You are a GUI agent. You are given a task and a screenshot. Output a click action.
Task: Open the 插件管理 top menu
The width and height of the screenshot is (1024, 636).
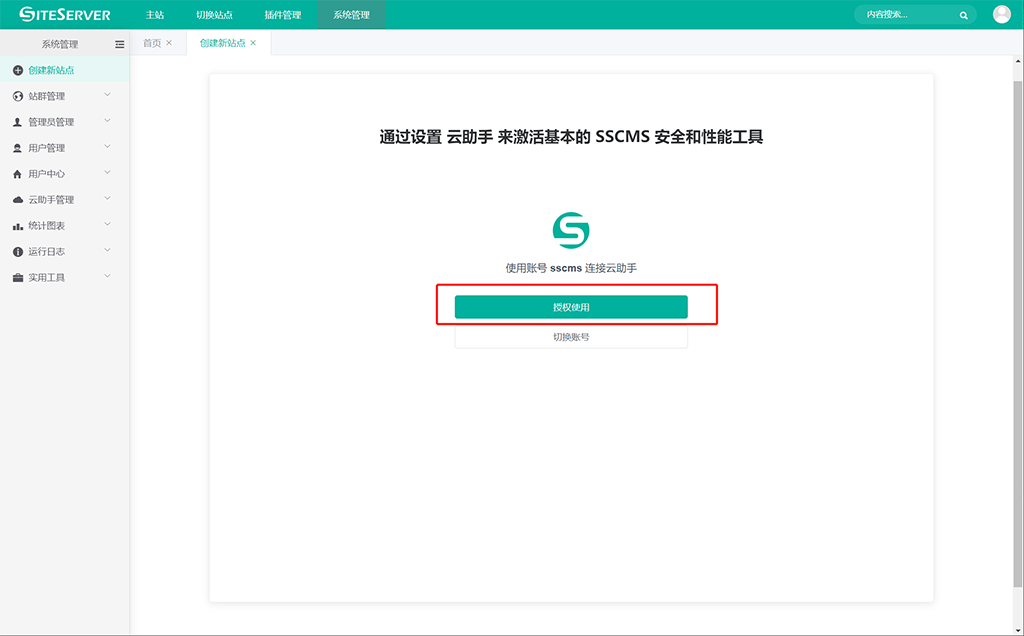coord(282,15)
